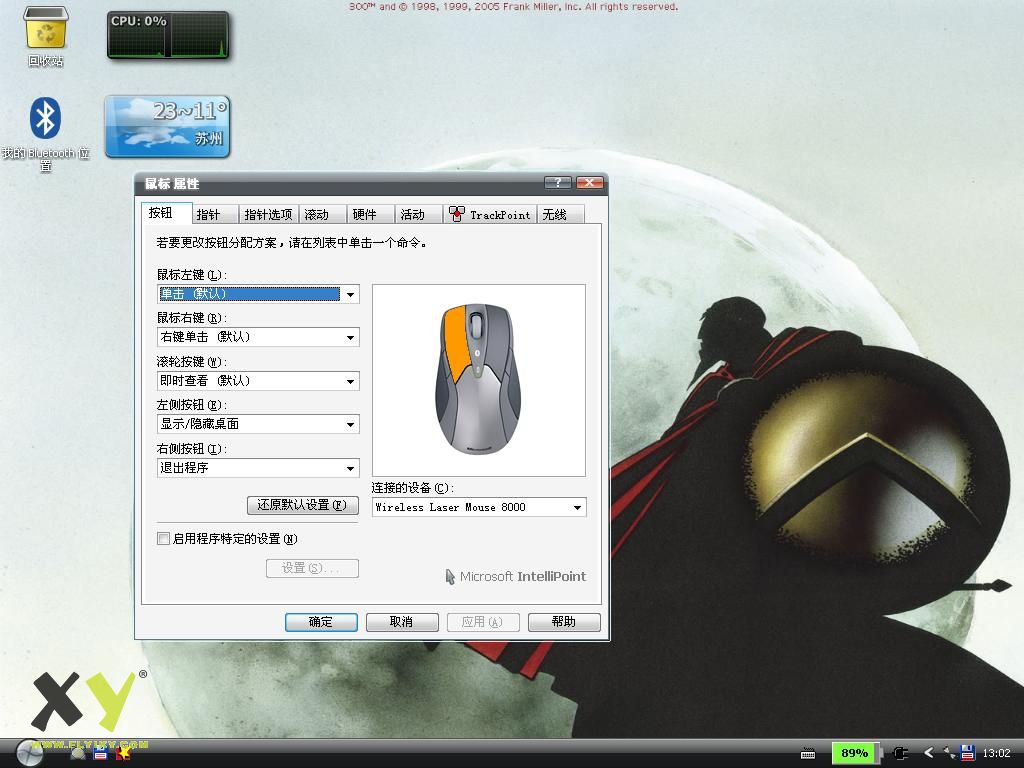Click the mouse pointer tray icon

(x=949, y=753)
